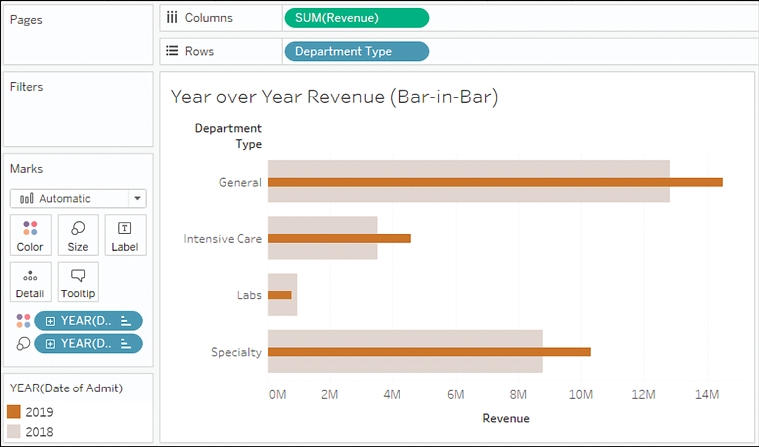Expand the second YEAR pill using plus icon

[50, 343]
